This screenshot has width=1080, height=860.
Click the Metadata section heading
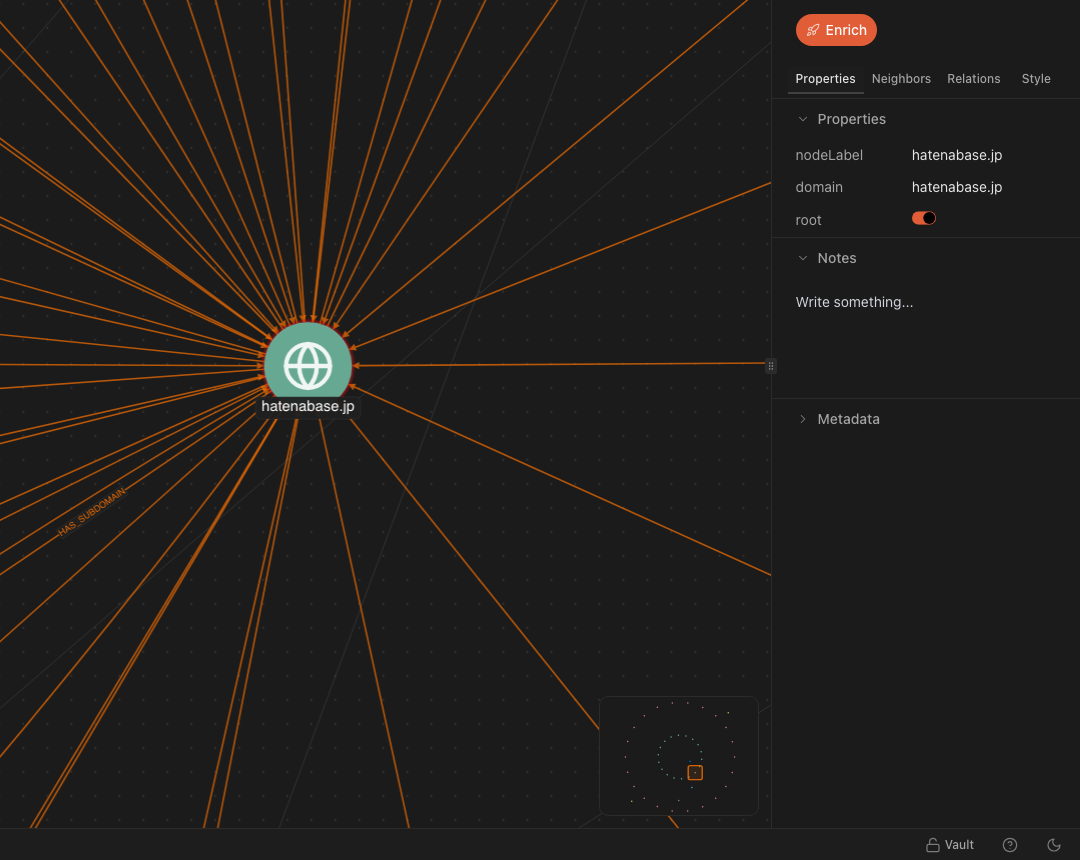pyautogui.click(x=848, y=419)
